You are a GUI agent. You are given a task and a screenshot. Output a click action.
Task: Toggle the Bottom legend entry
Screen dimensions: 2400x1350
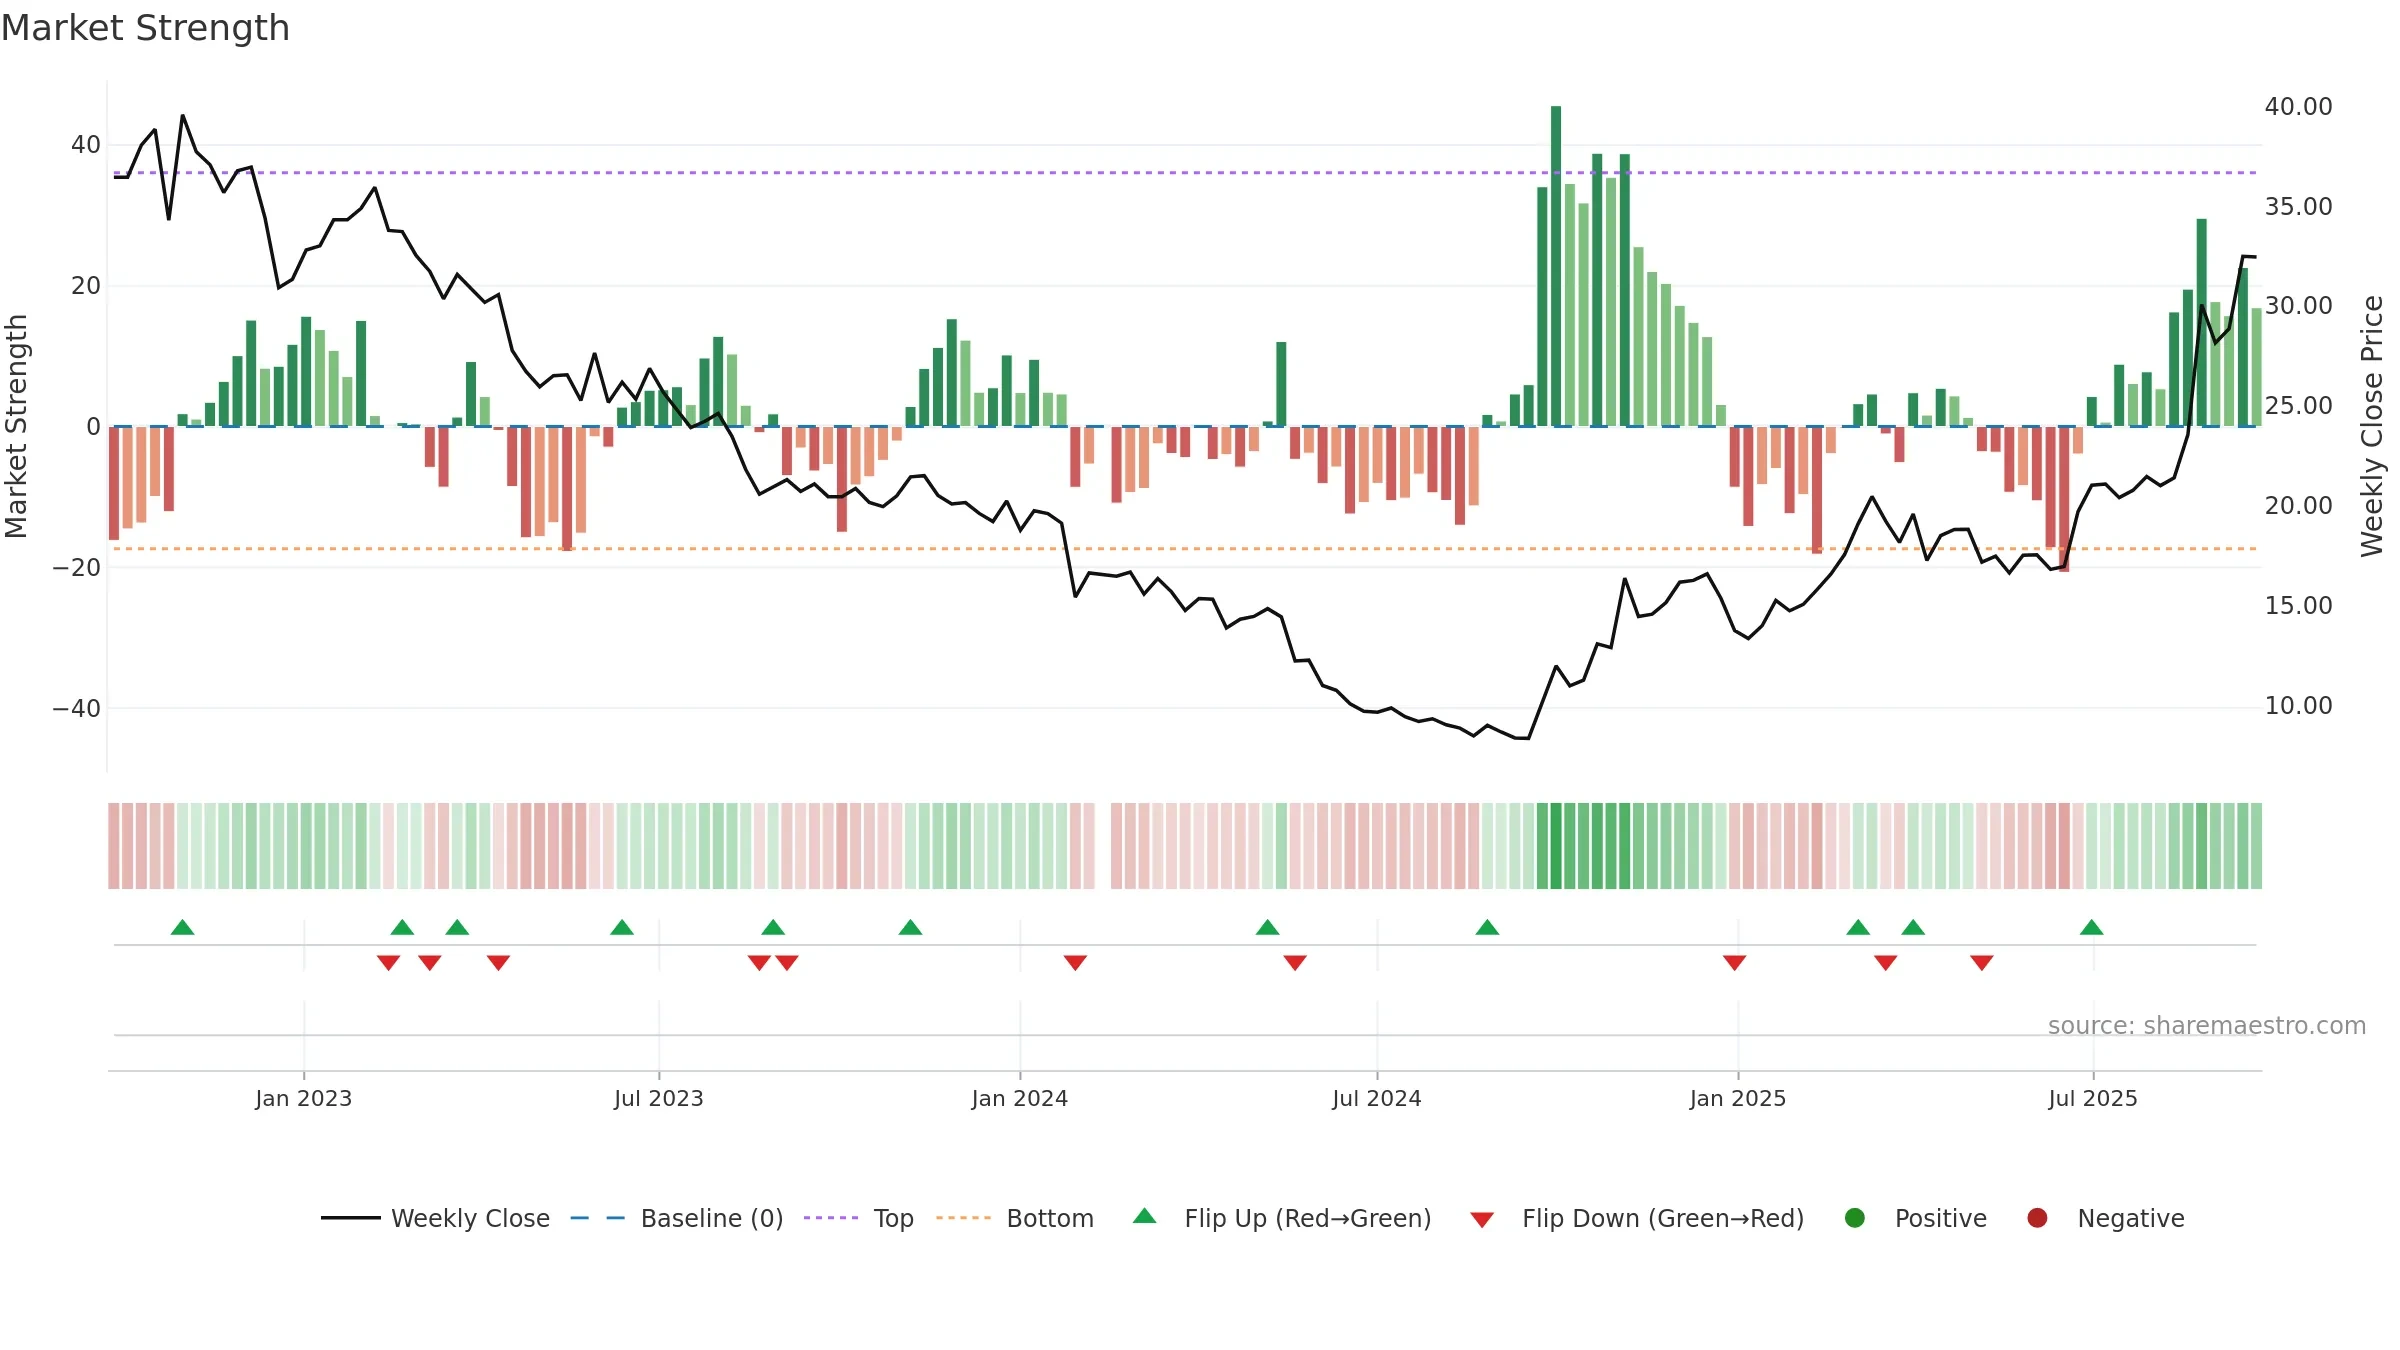click(x=1015, y=1218)
